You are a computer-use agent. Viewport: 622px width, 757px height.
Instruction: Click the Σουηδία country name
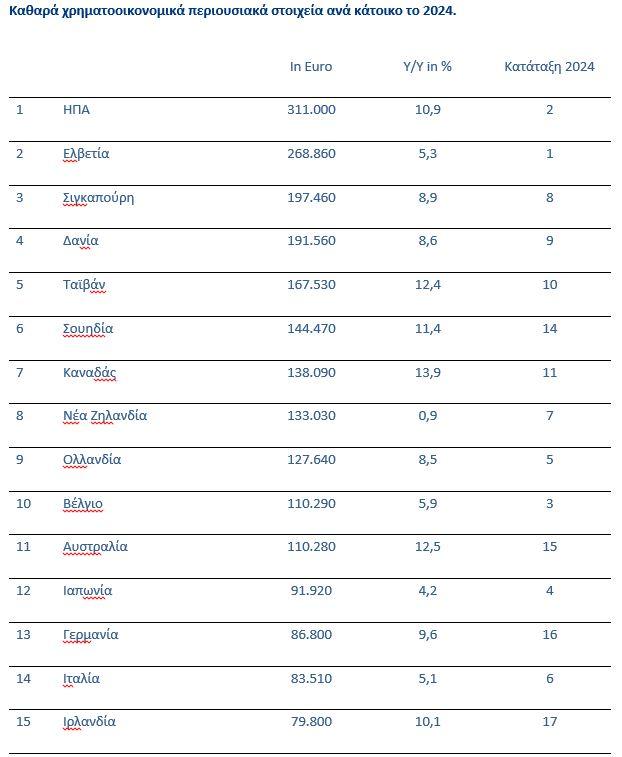(88, 328)
